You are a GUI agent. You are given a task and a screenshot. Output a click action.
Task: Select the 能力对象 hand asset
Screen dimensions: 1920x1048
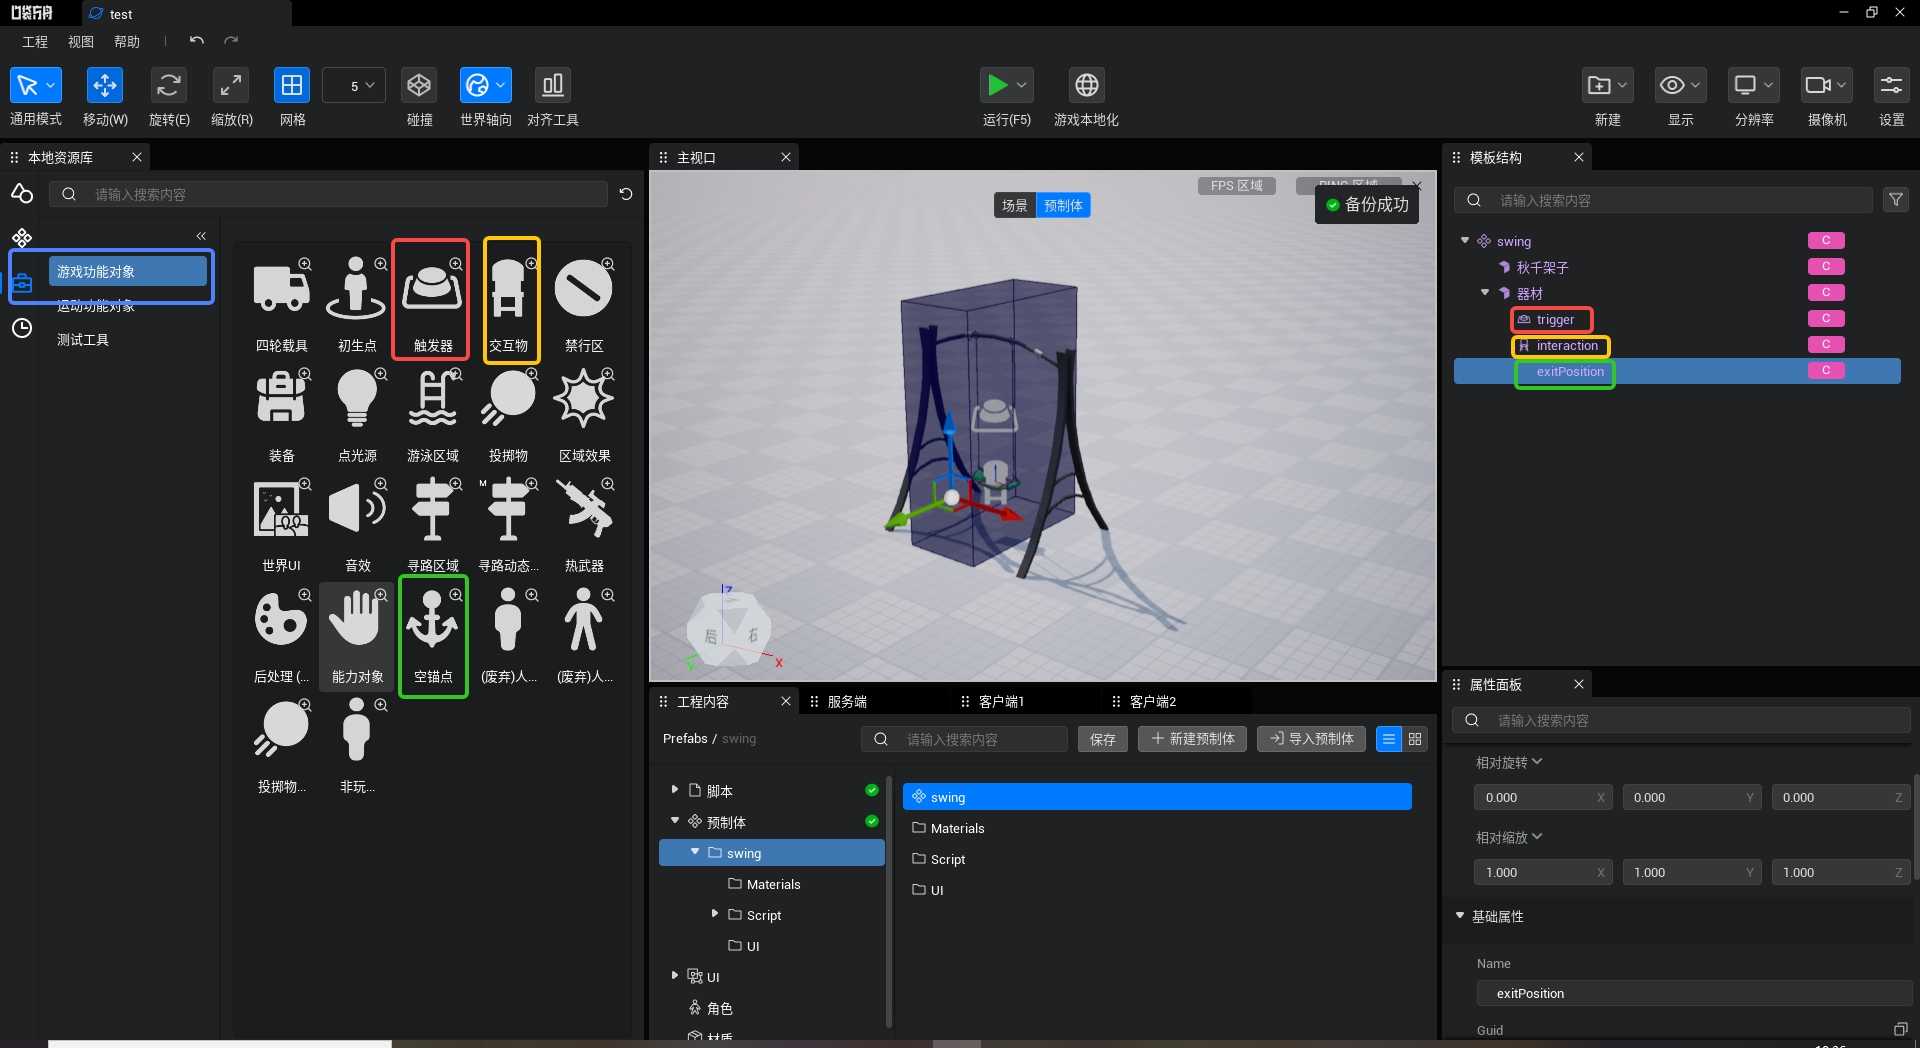pyautogui.click(x=357, y=636)
